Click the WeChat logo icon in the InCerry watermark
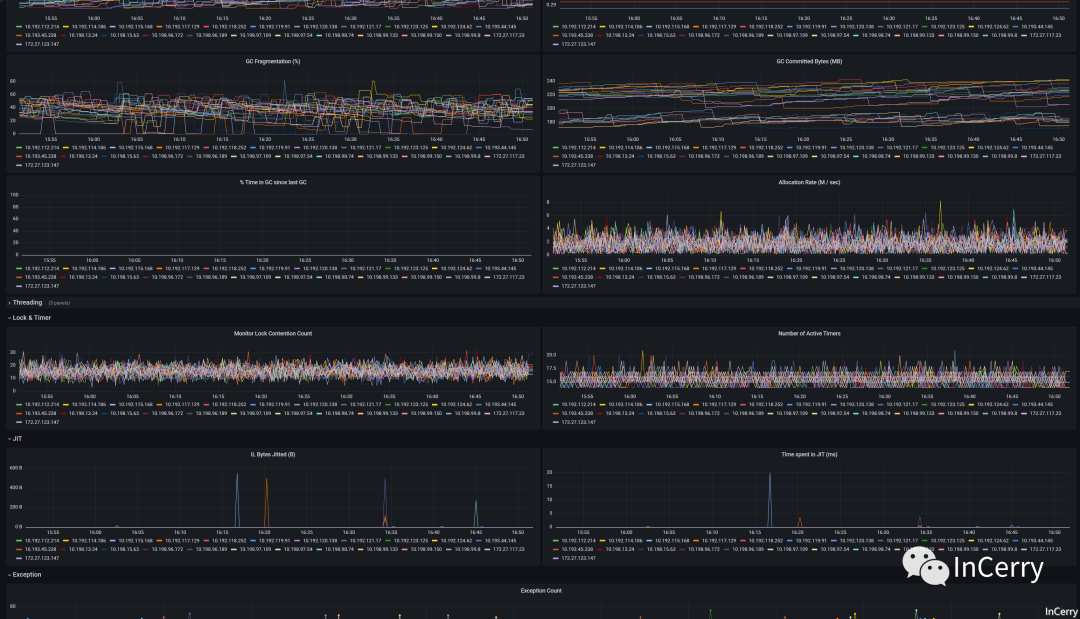Screen dimensions: 1080x619 (925, 566)
